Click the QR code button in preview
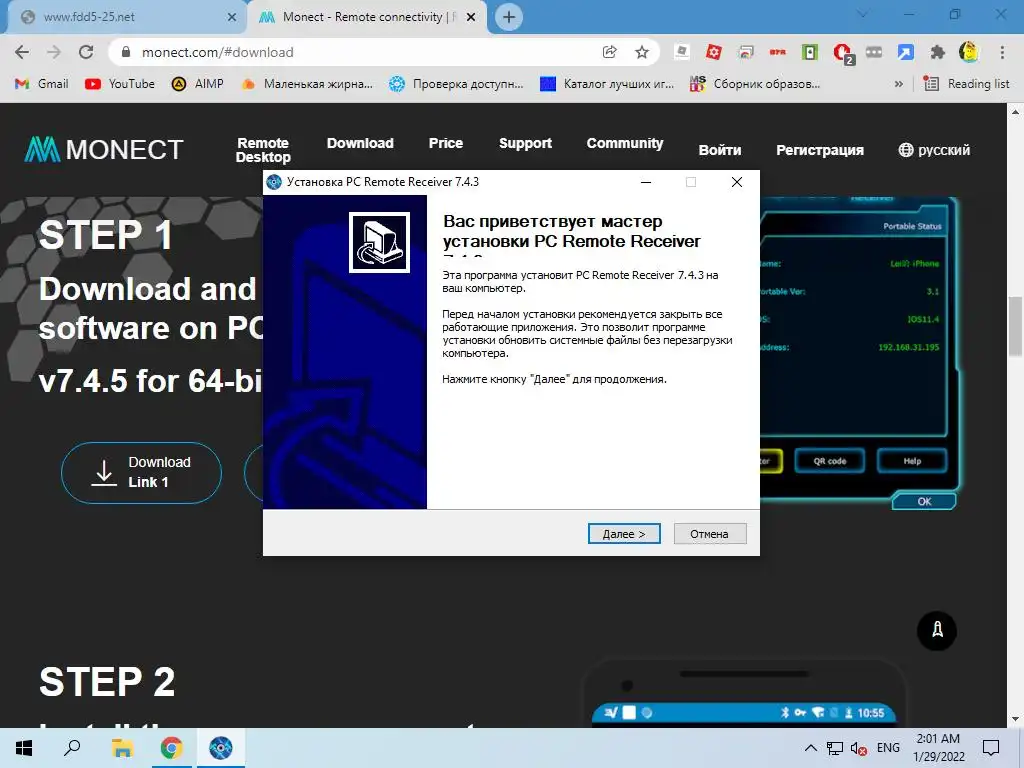 click(x=829, y=461)
